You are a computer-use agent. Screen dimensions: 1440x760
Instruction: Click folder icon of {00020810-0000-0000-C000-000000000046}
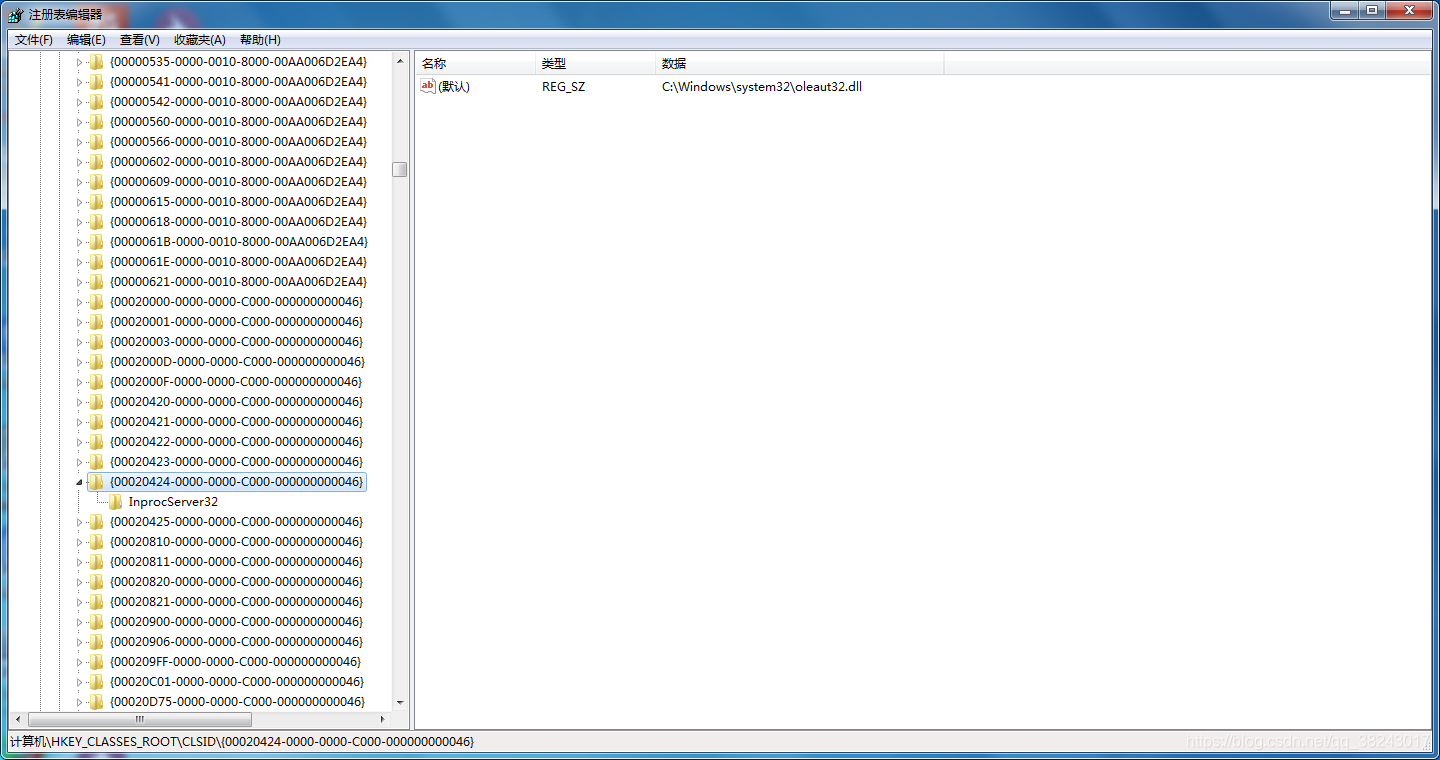(96, 542)
